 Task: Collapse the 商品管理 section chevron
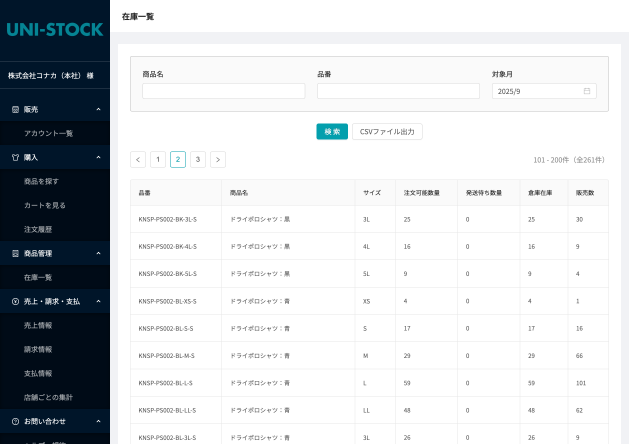[x=98, y=253]
